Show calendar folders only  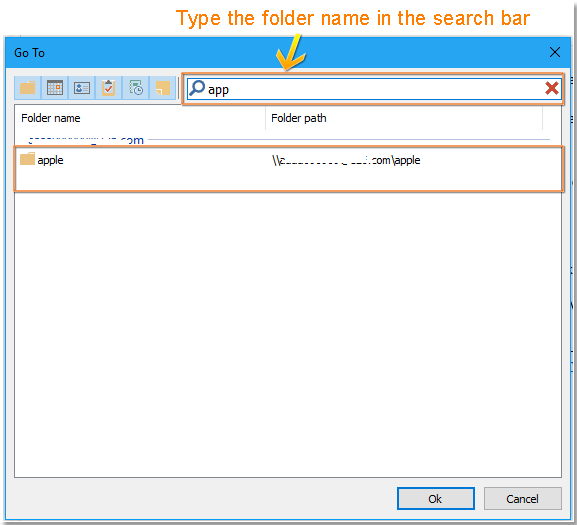point(55,88)
